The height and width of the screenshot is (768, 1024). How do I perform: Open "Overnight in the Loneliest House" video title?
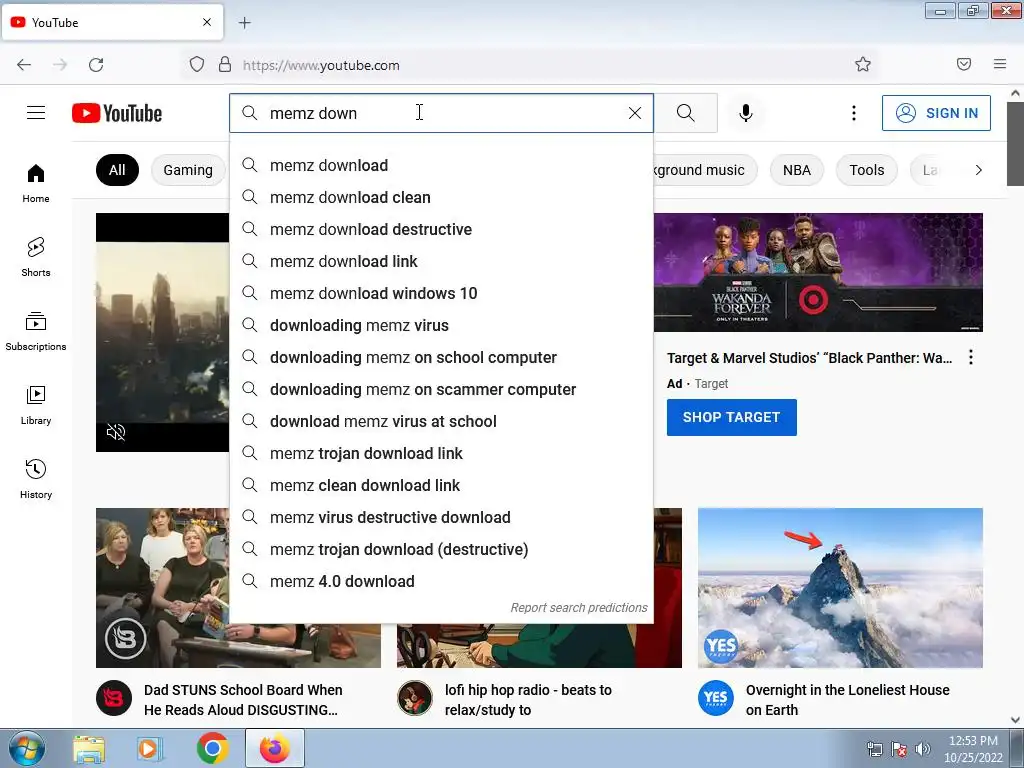(848, 699)
